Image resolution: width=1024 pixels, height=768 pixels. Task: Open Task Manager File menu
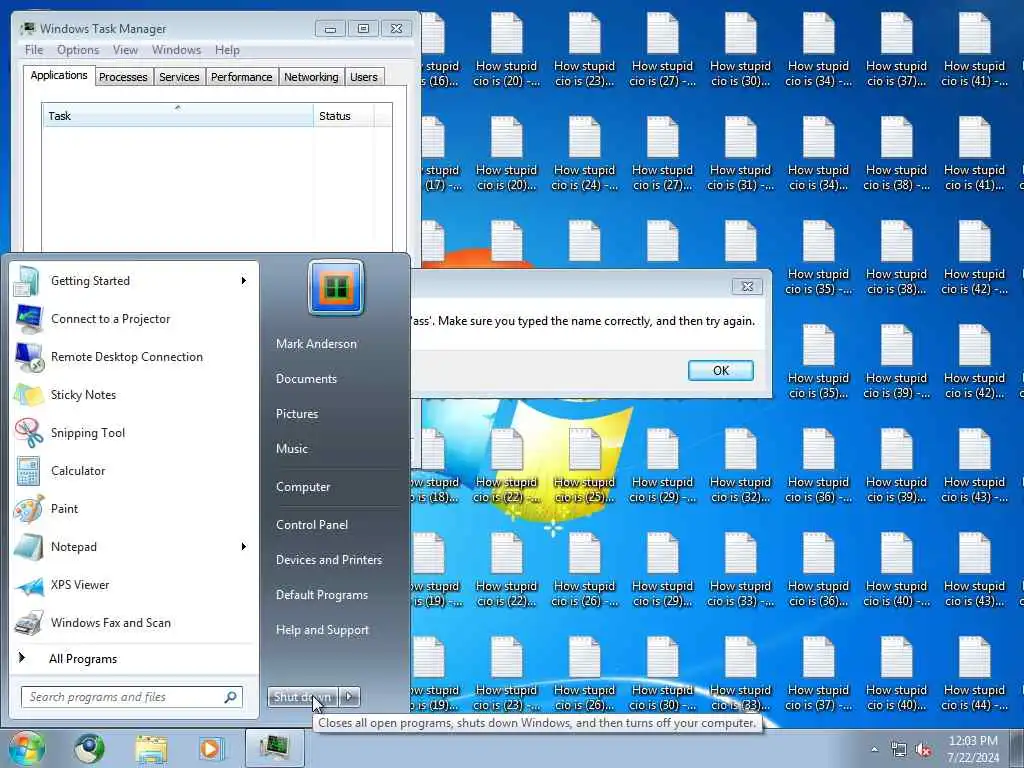point(34,50)
